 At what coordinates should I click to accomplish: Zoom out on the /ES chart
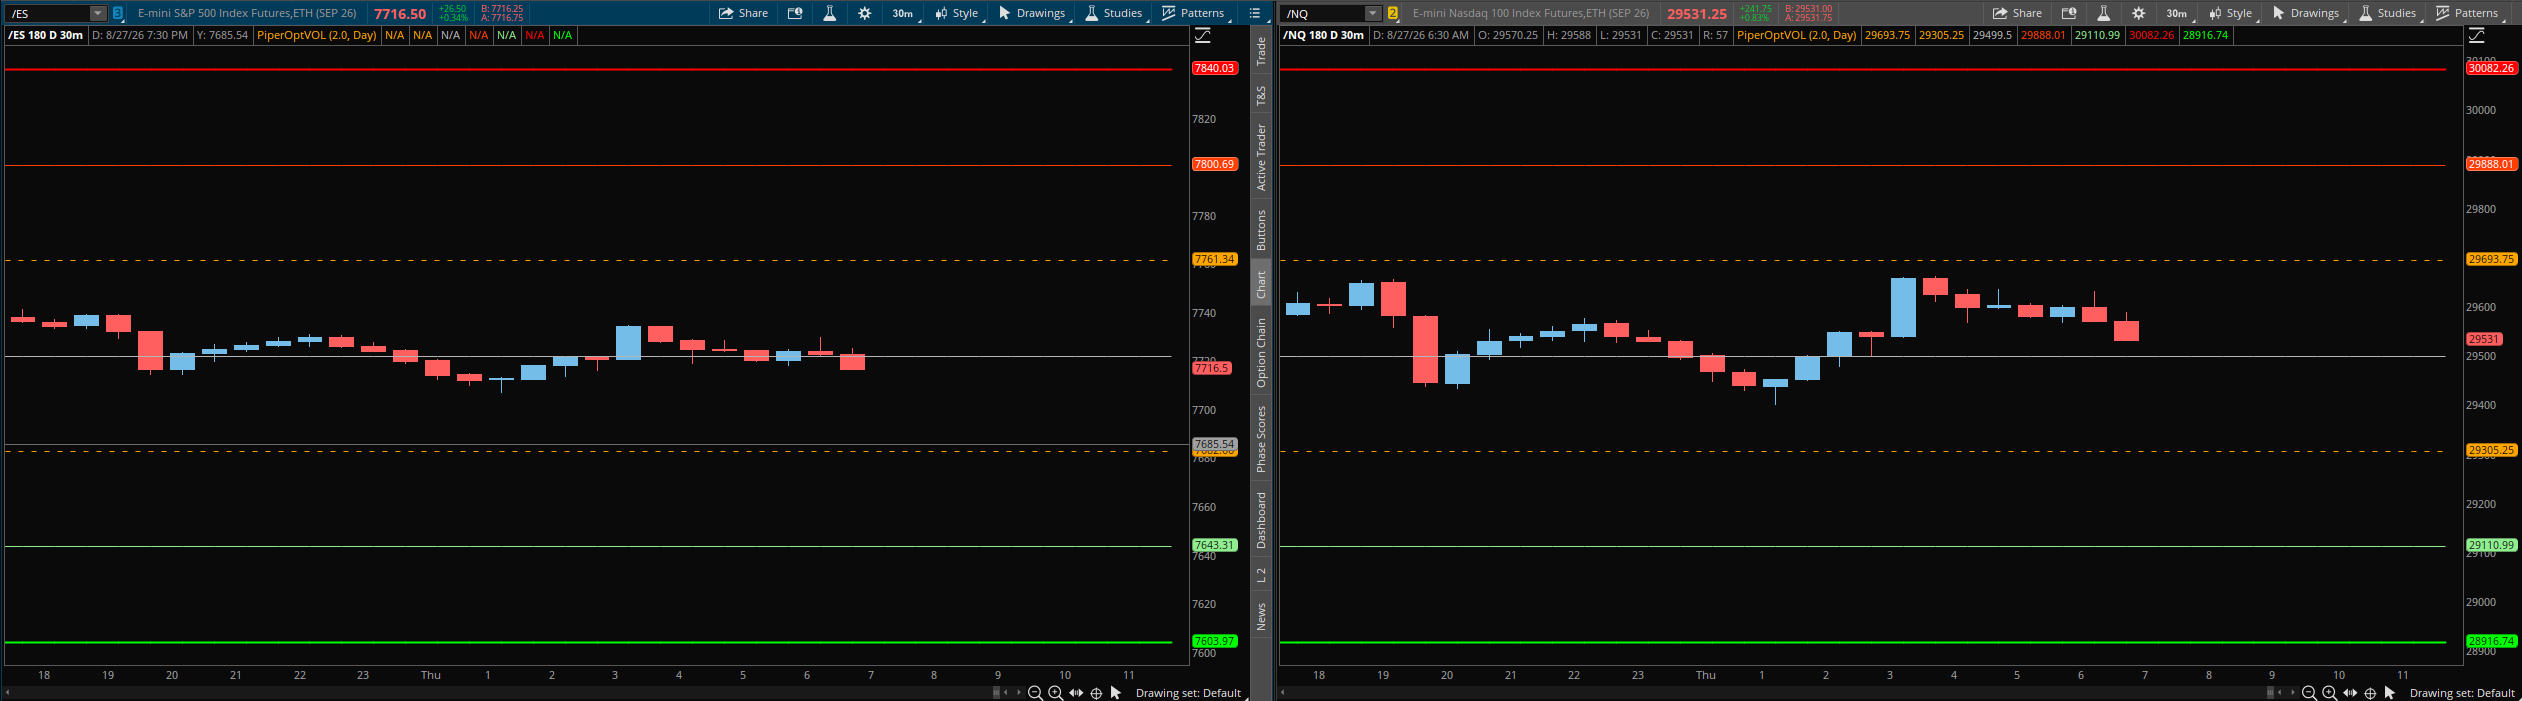tap(1035, 693)
